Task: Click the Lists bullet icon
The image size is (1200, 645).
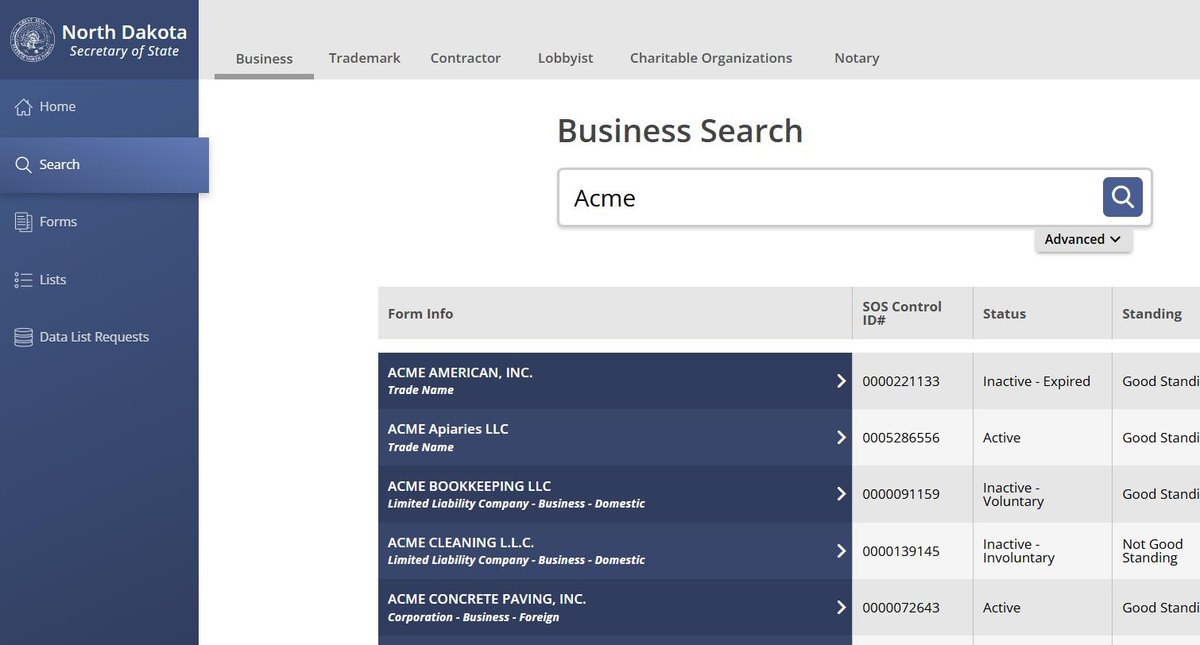Action: tap(23, 280)
